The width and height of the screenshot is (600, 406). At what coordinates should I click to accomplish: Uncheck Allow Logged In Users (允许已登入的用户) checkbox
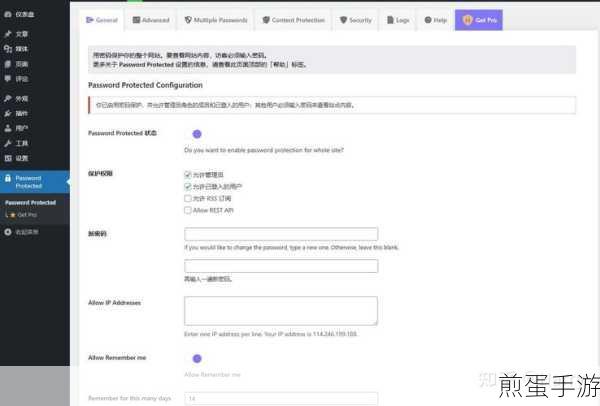coord(188,186)
